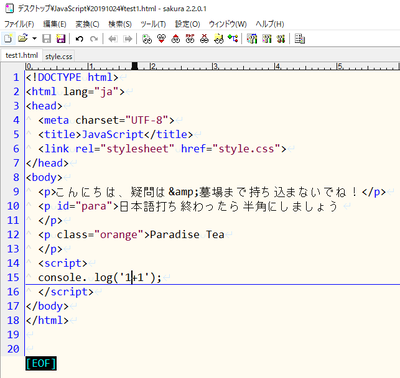
Task: Click line number 12 in the gutter
Action: point(13,235)
